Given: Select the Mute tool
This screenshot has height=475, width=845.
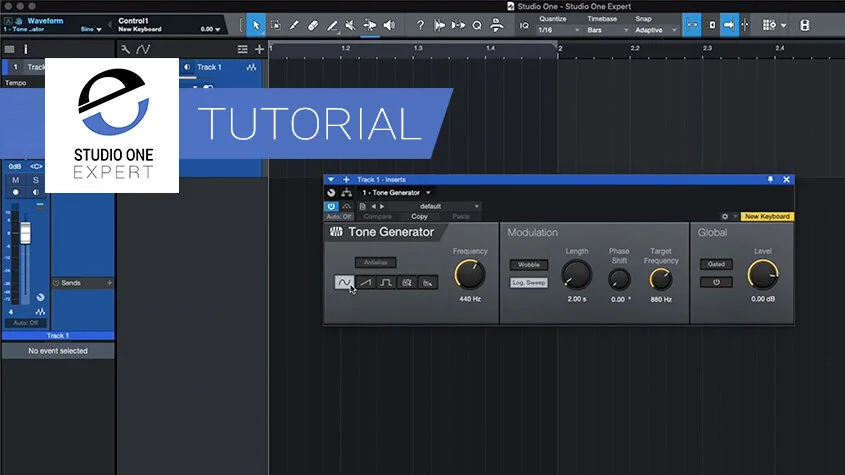Looking at the screenshot, I should [351, 25].
